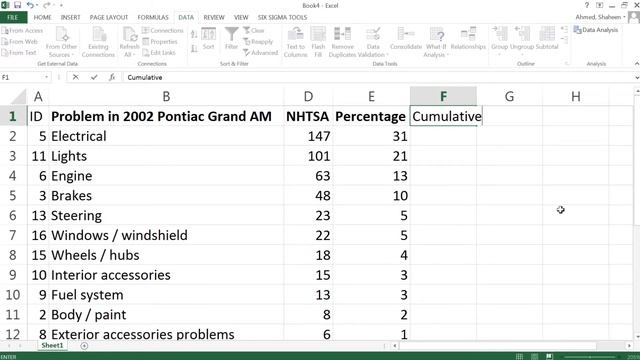Switch to VIEW tab
Viewport: 640px width, 360px height.
241,18
